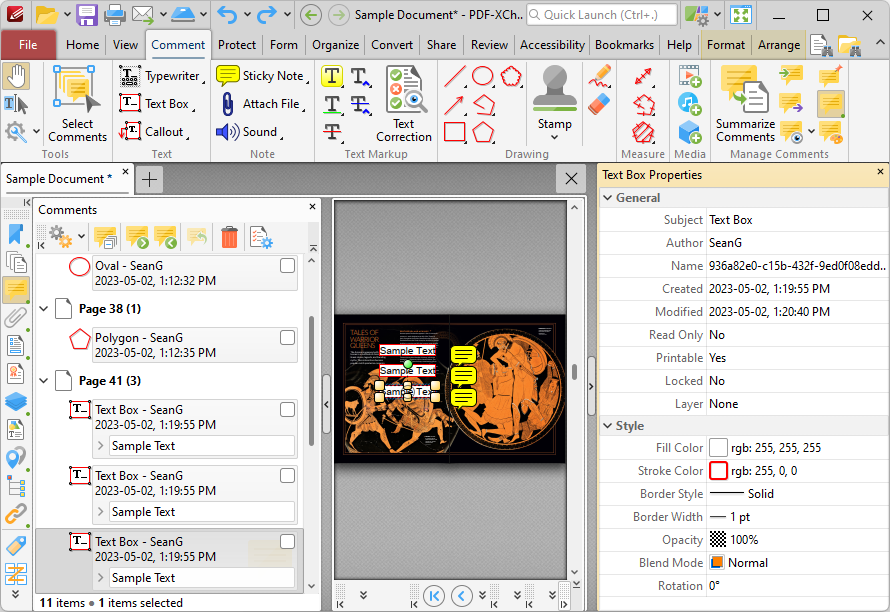Open comments options gear dropdown
Screen dimensions: 890x612
click(x=81, y=237)
